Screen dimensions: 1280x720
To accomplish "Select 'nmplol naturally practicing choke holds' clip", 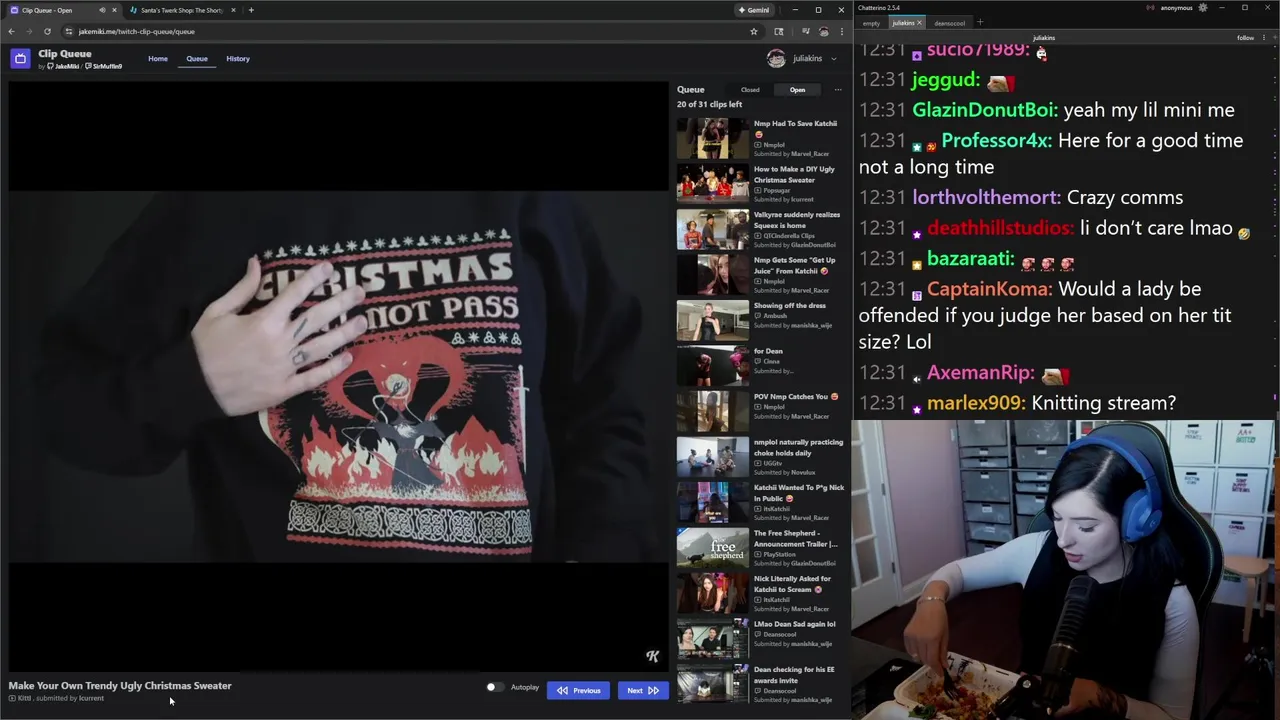I will click(762, 457).
